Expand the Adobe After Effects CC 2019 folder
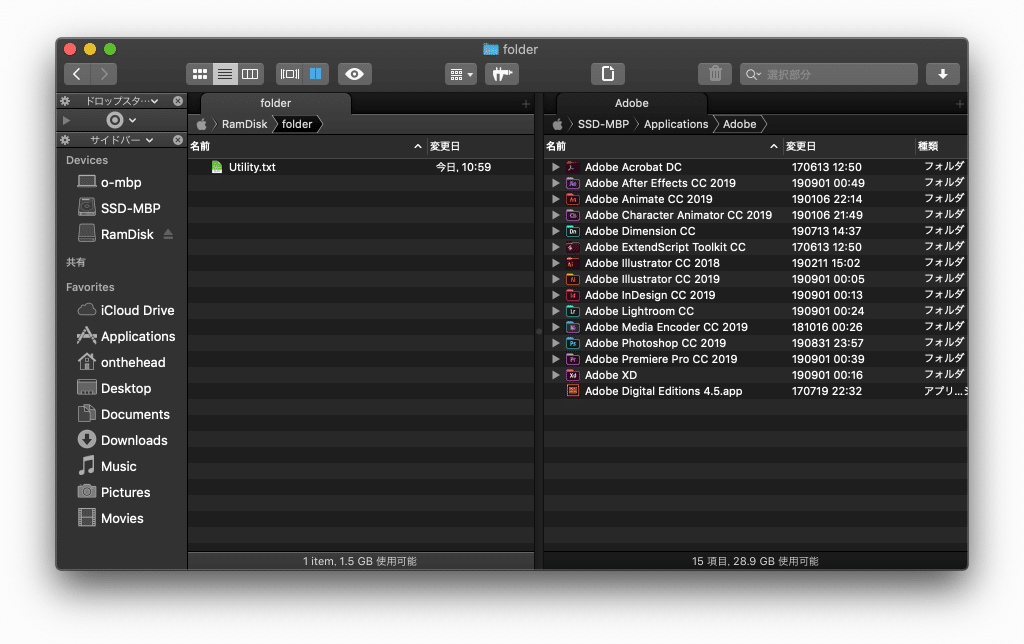 (555, 183)
